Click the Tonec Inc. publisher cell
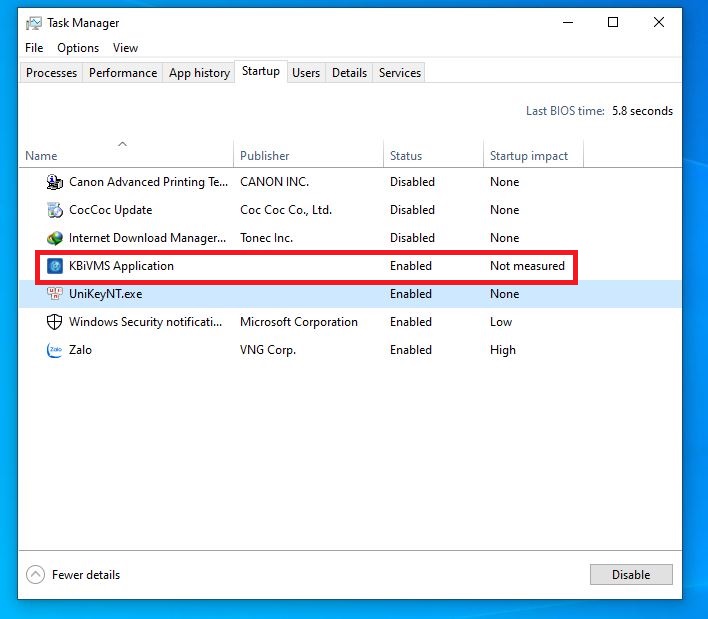This screenshot has width=708, height=619. coord(266,238)
